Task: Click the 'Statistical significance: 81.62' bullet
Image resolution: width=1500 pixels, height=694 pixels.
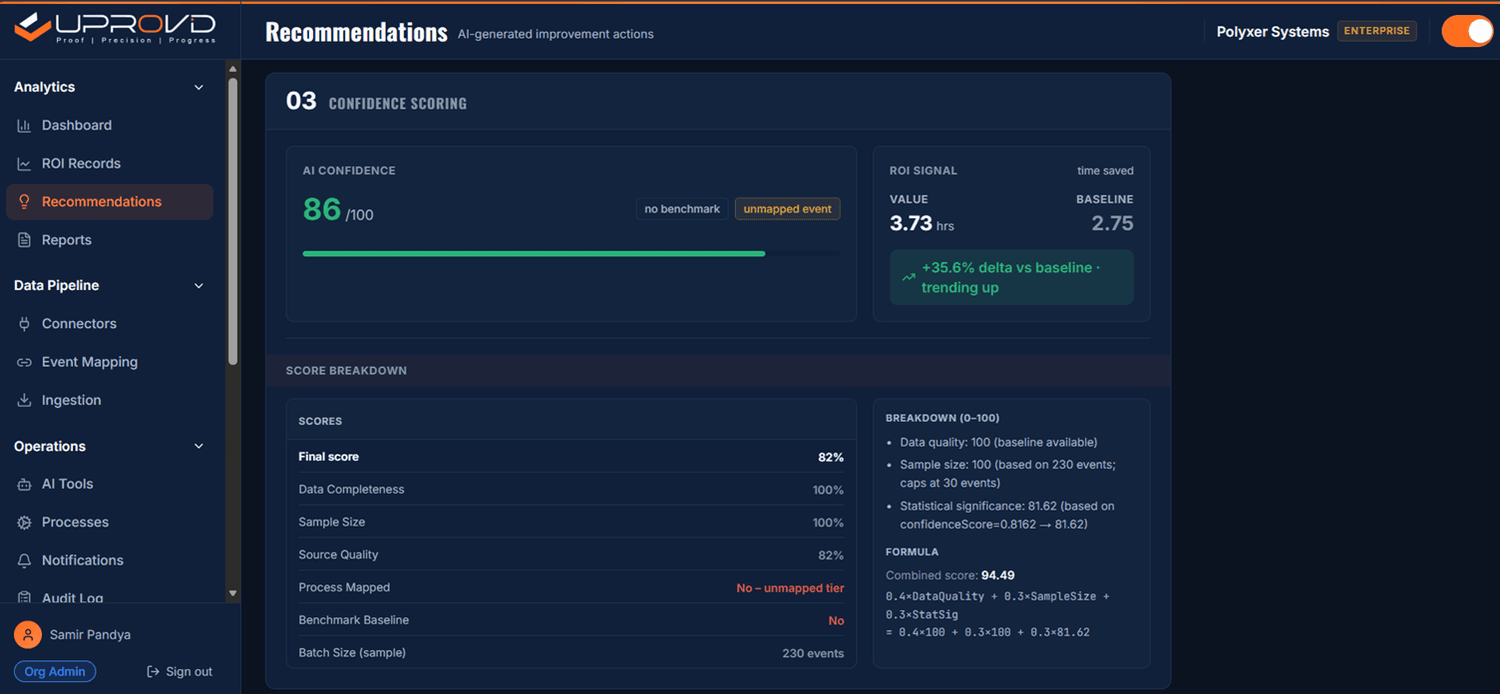Action: click(x=1007, y=515)
